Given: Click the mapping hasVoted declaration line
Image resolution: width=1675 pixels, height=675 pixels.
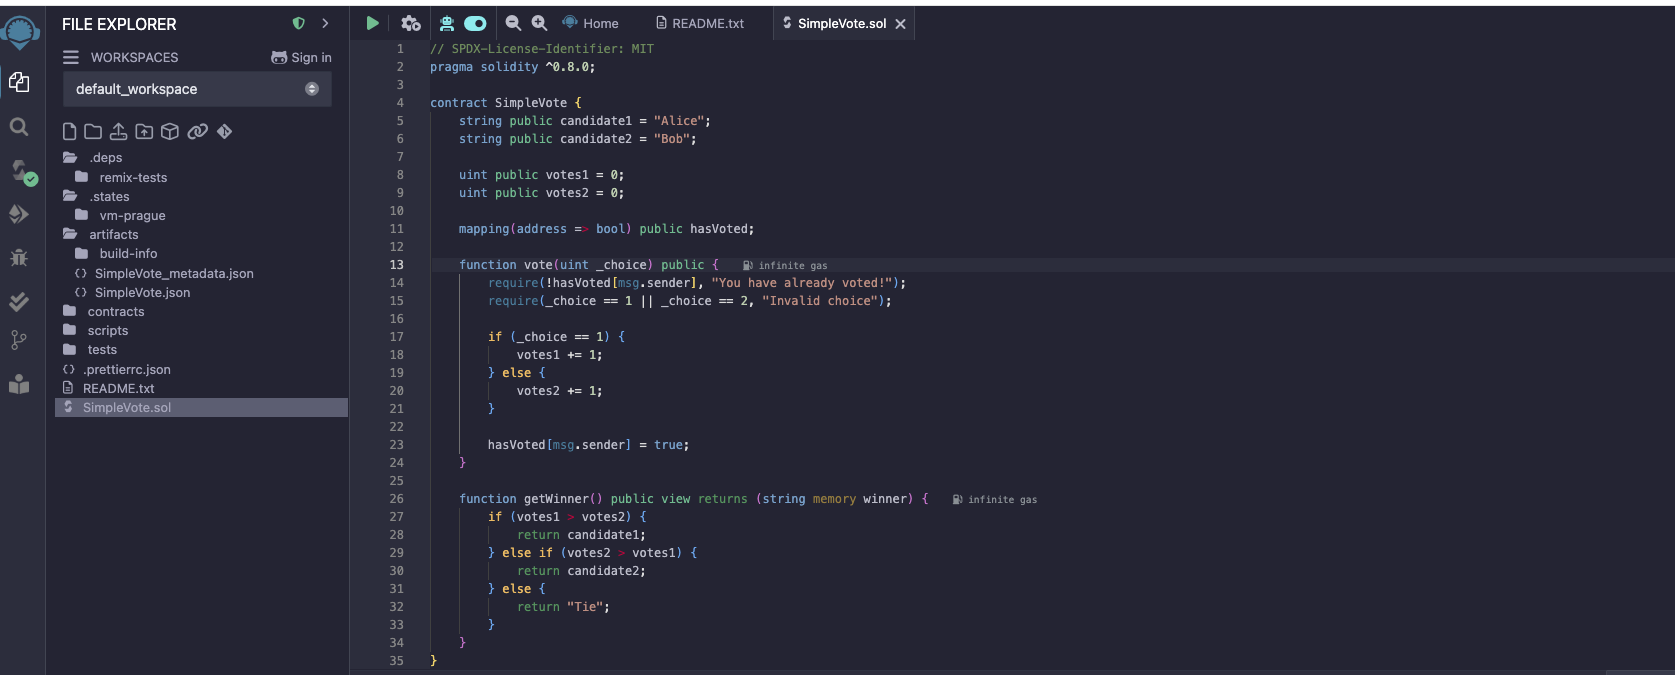Looking at the screenshot, I should point(606,229).
